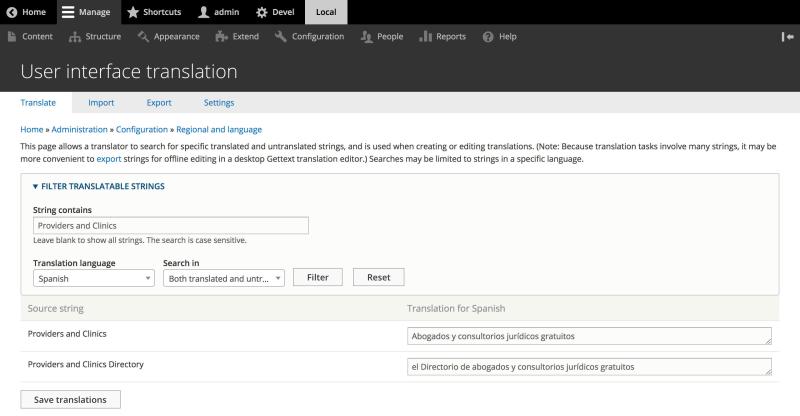Switch to the Translate tab
This screenshot has height=416, width=800.
tap(38, 103)
